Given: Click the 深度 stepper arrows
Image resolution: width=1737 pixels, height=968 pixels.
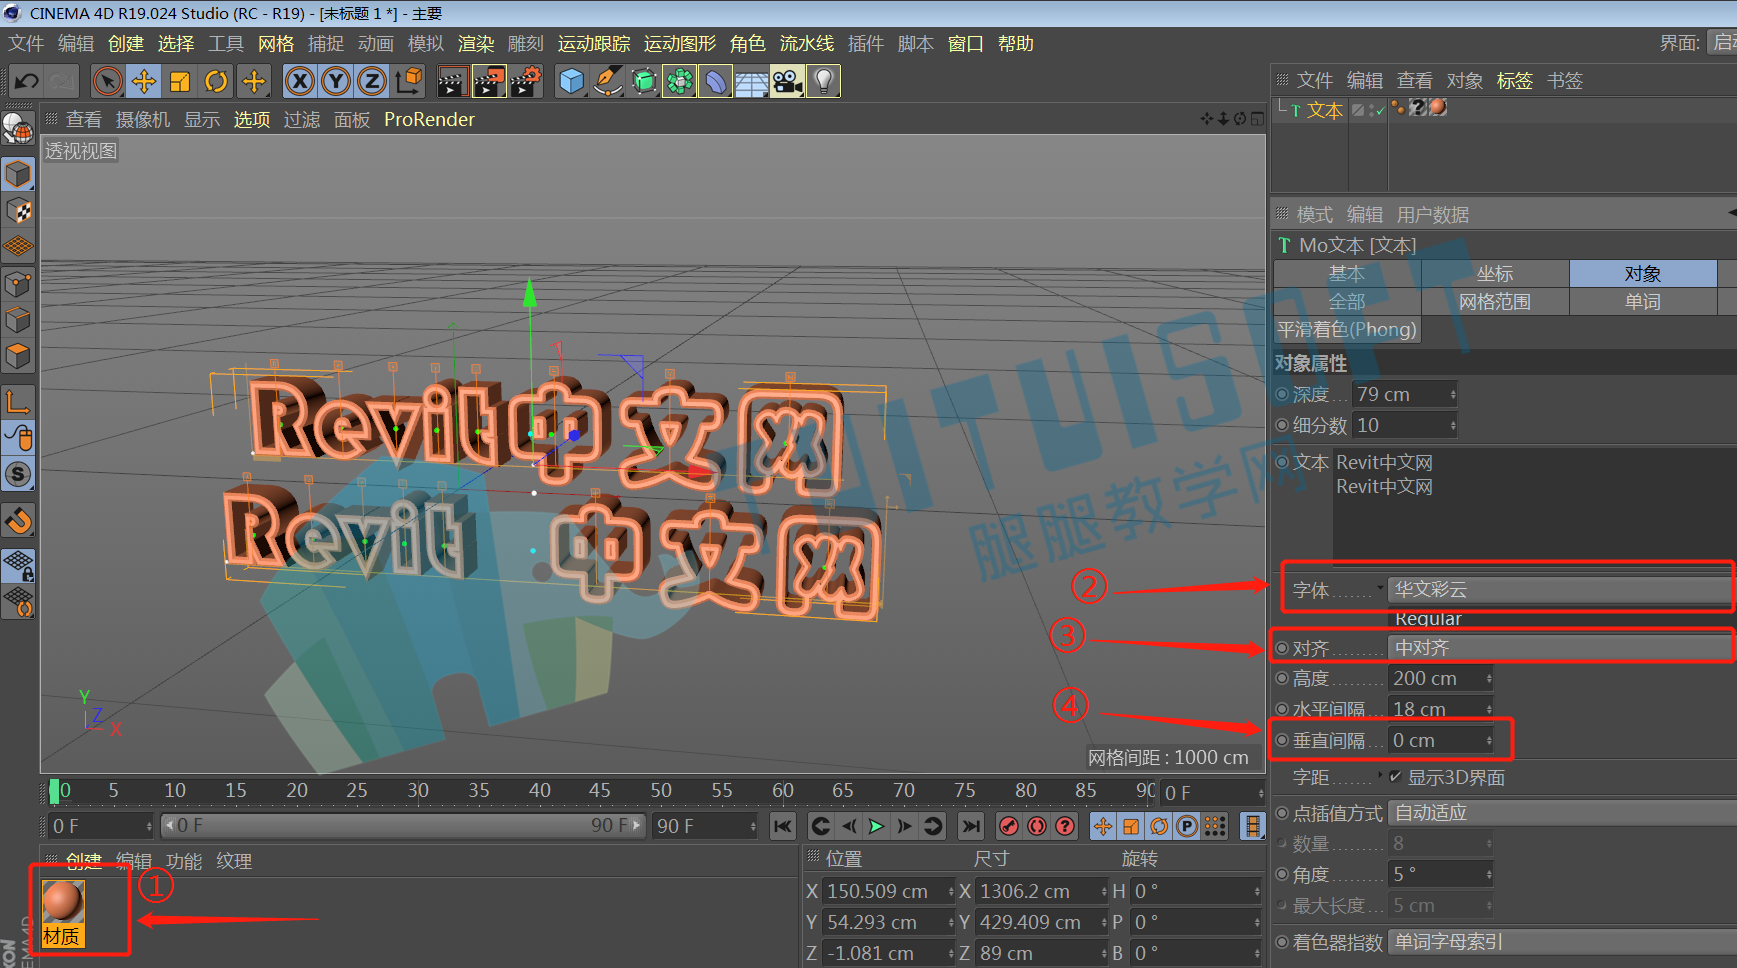Looking at the screenshot, I should tap(1453, 394).
